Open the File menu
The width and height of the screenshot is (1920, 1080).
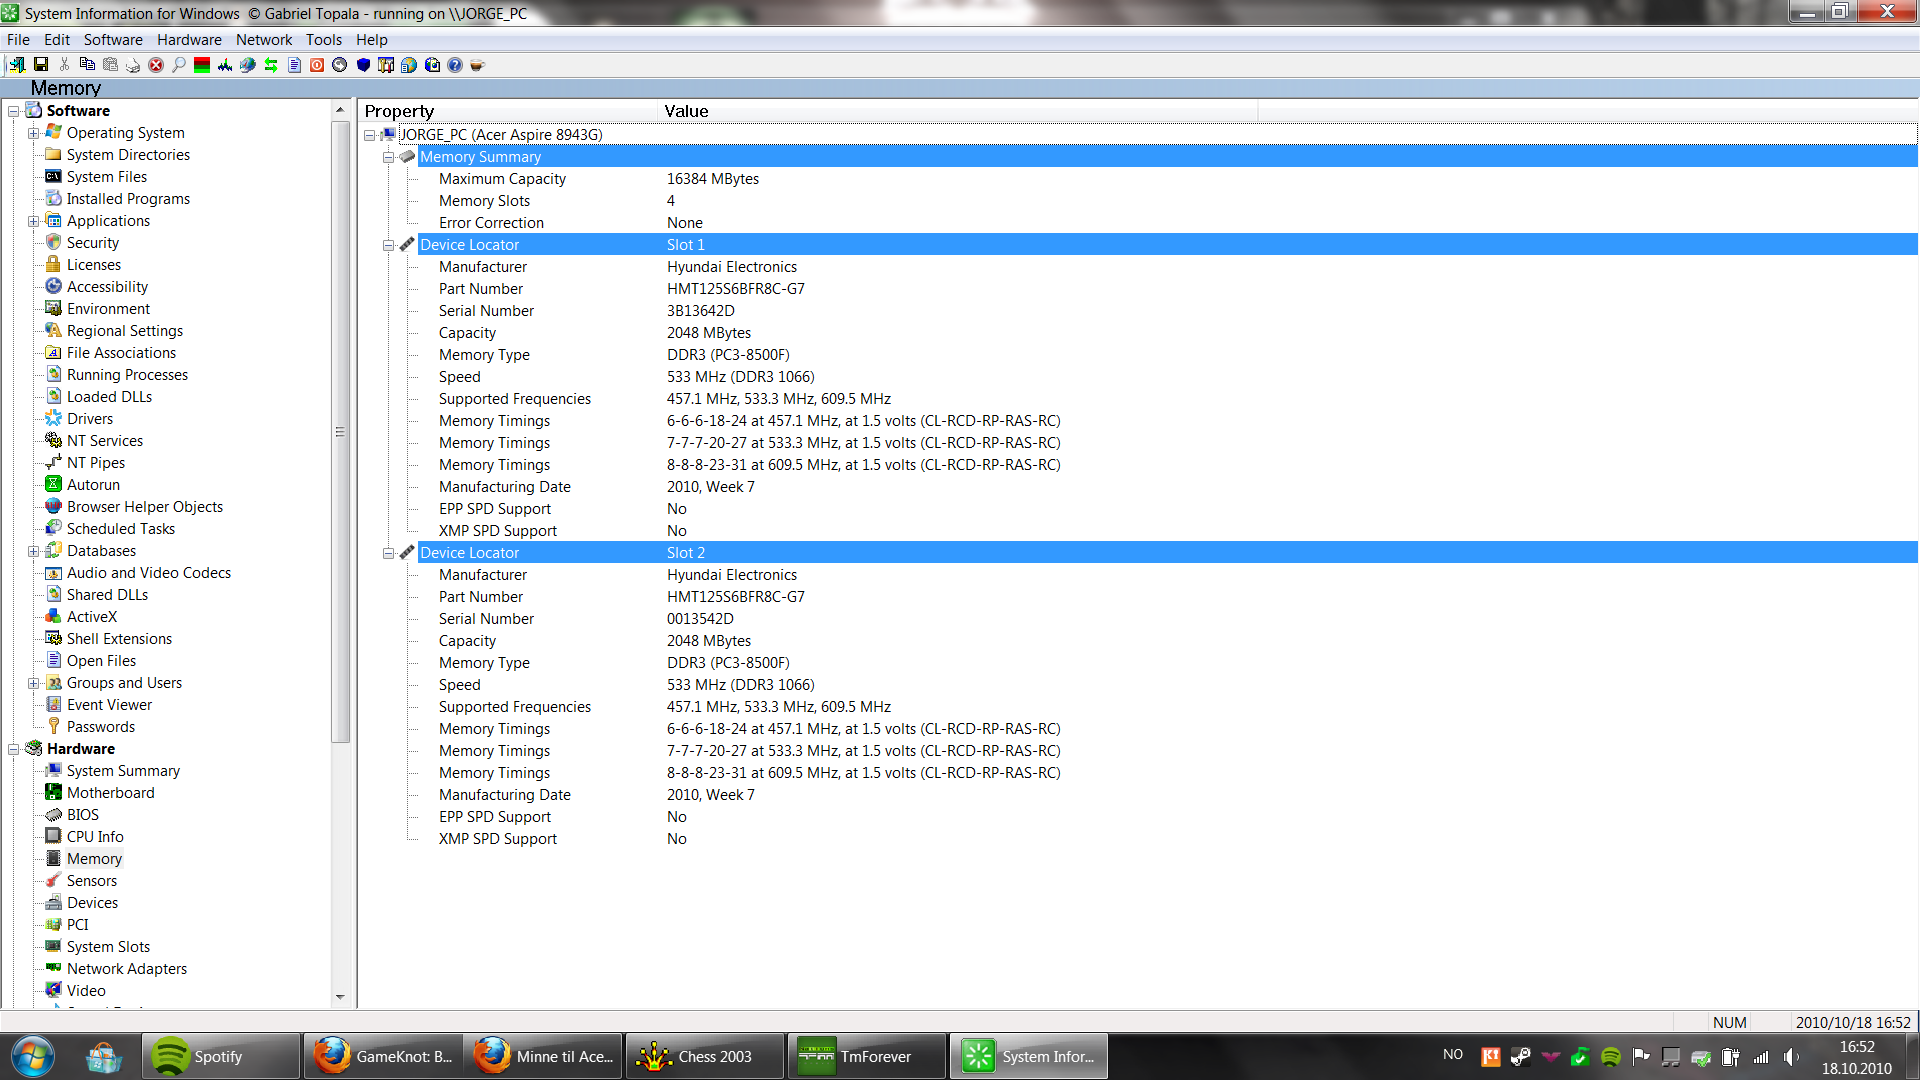(18, 40)
